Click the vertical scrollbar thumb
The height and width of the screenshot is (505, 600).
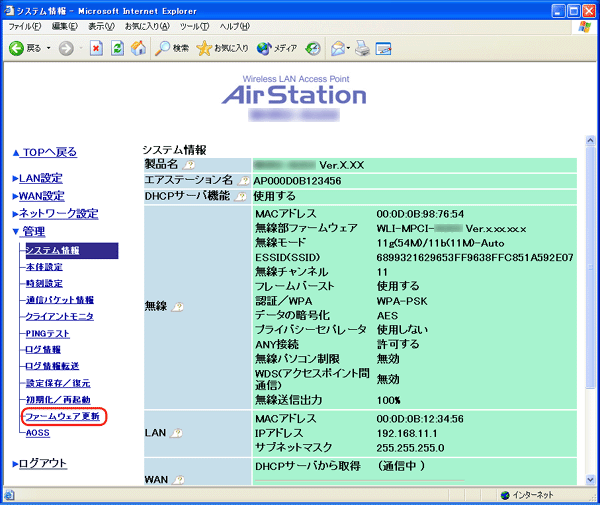[x=590, y=267]
